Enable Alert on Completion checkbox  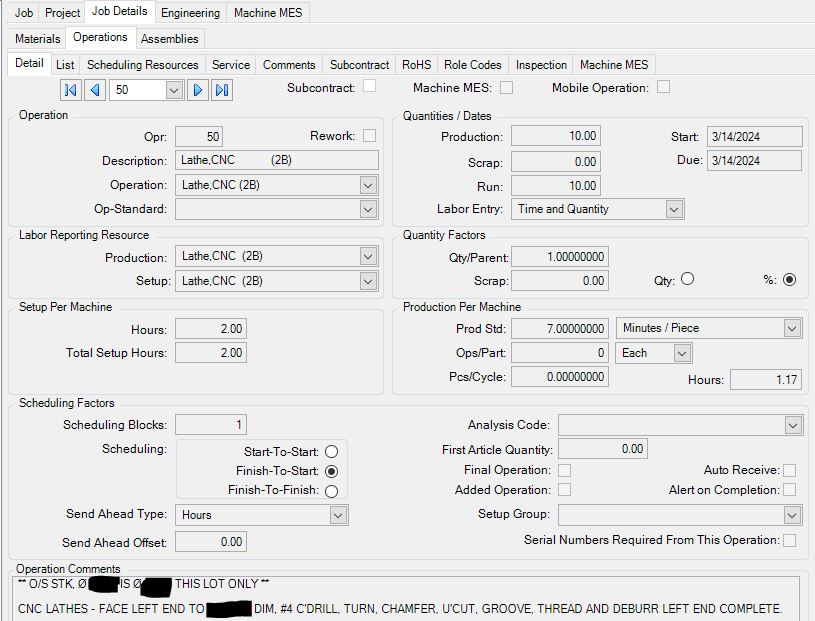(790, 490)
